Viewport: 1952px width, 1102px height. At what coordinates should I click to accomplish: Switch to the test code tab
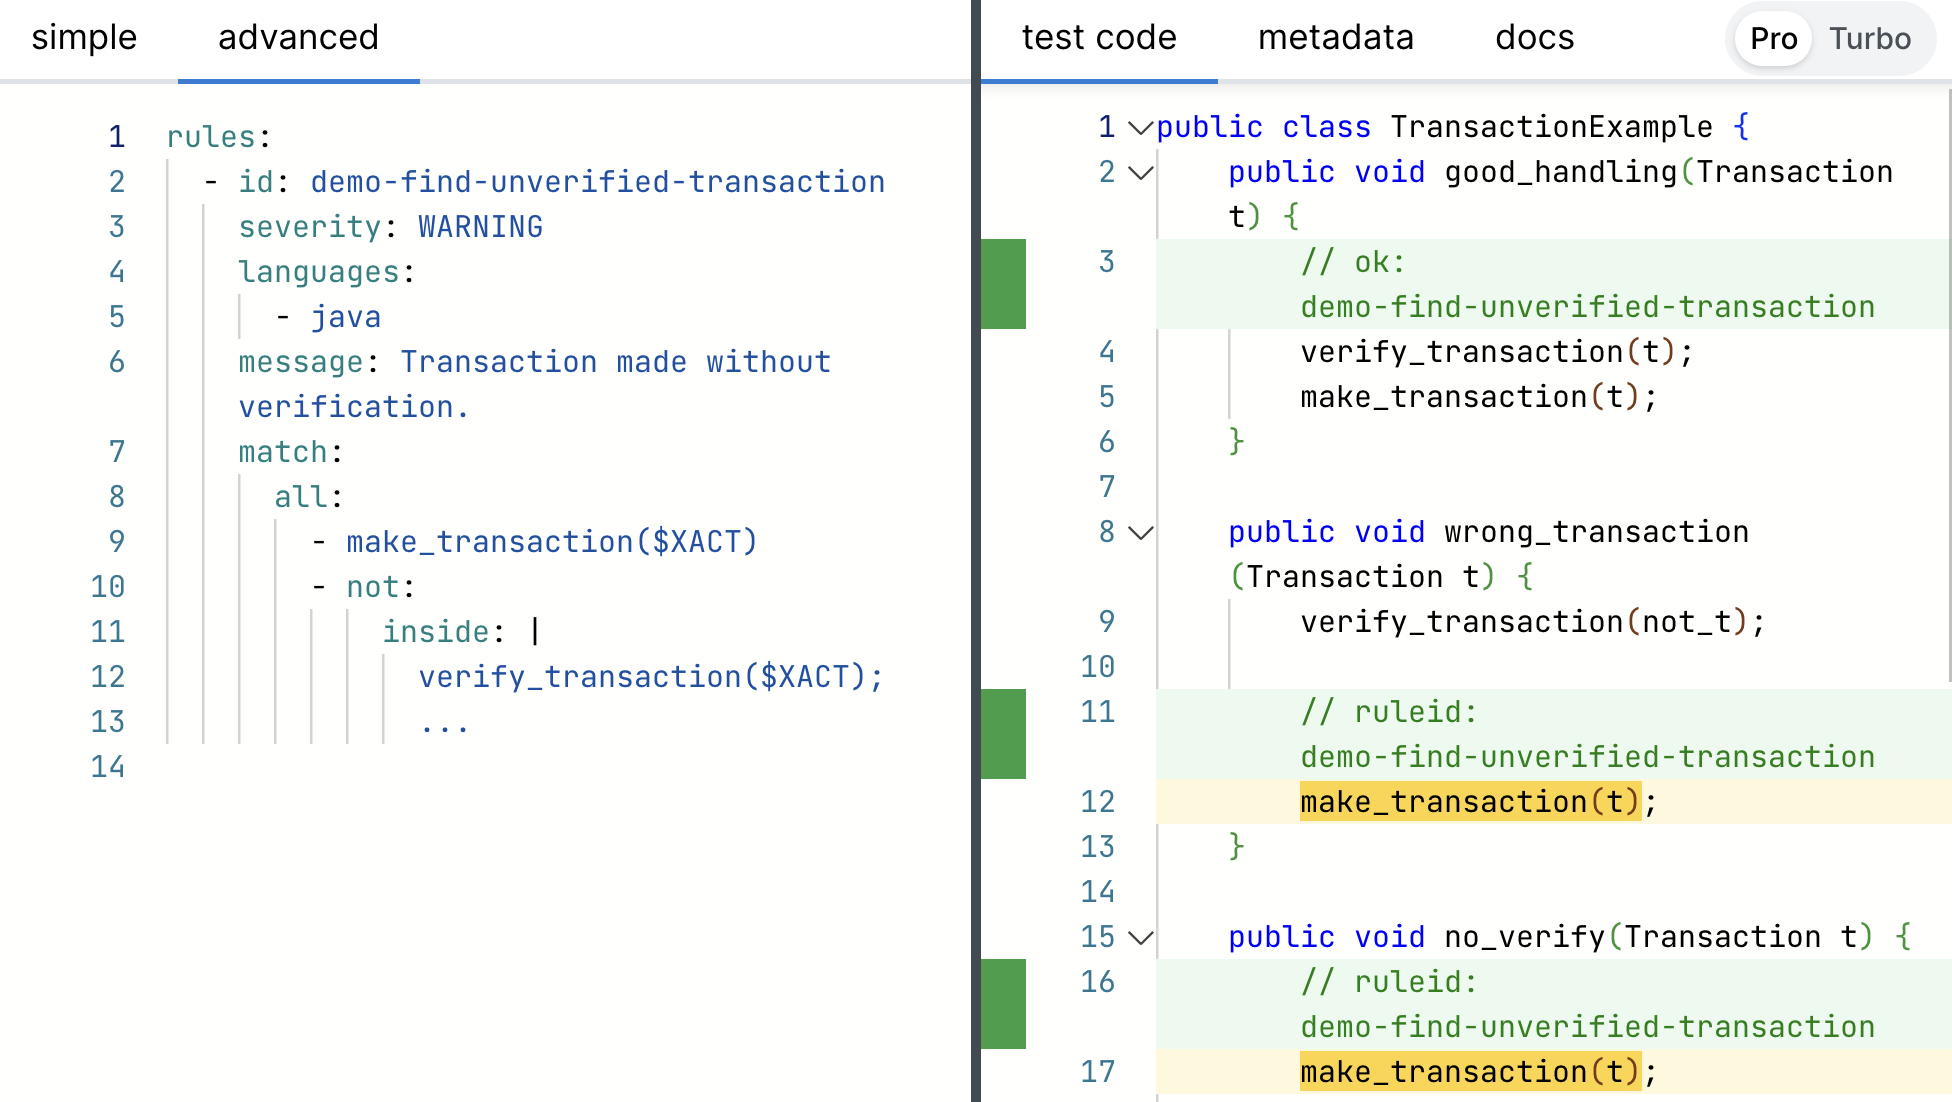click(1098, 38)
